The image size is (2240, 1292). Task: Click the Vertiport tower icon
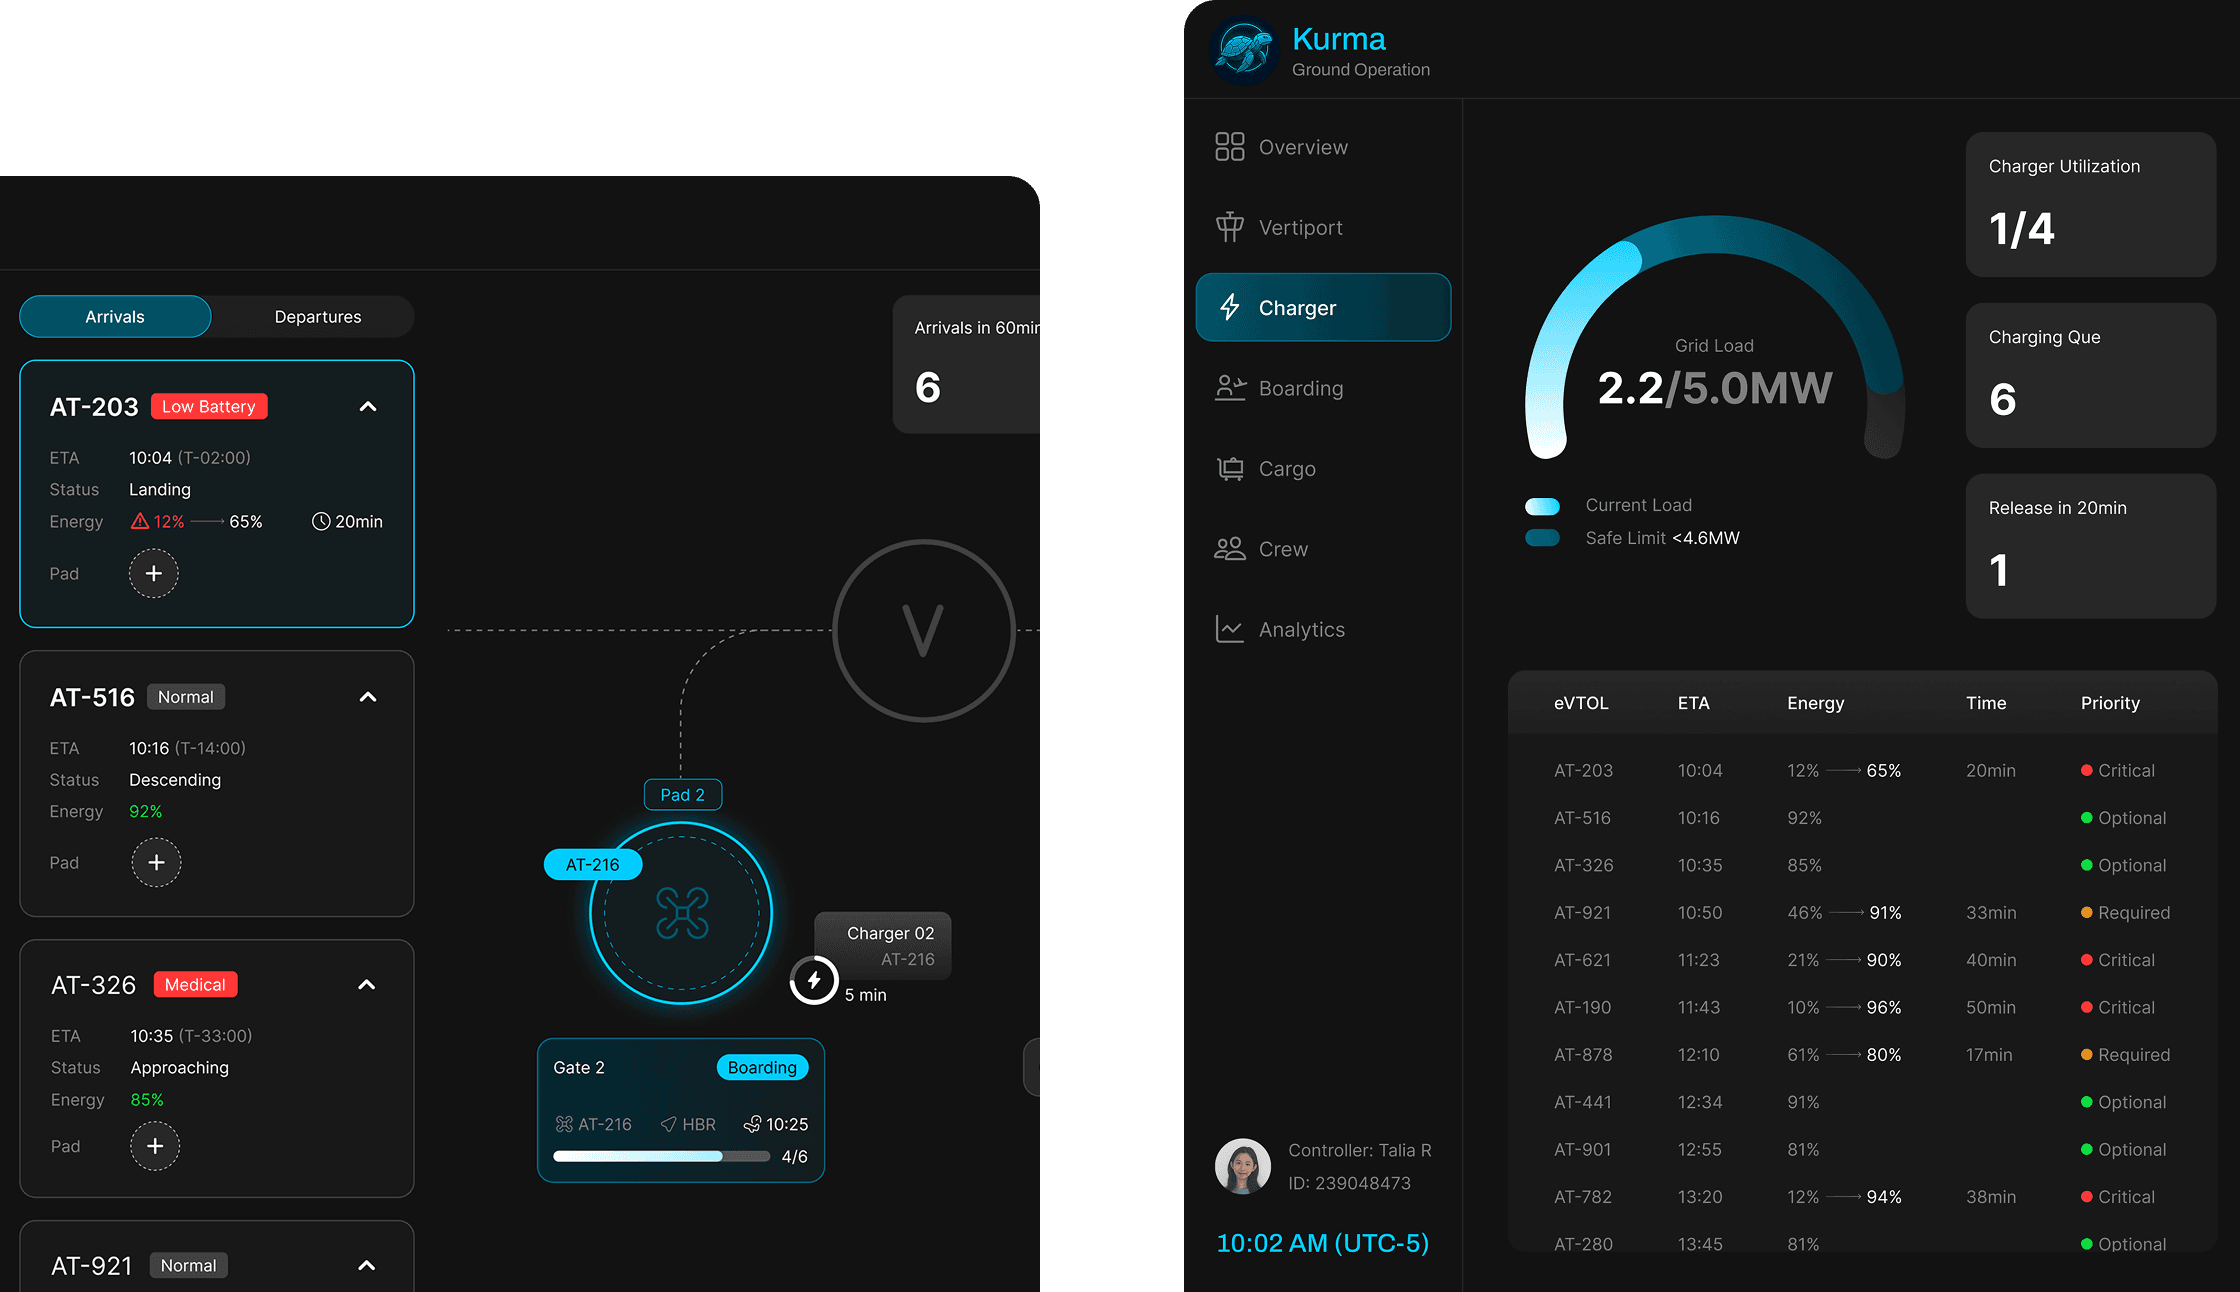[1229, 227]
